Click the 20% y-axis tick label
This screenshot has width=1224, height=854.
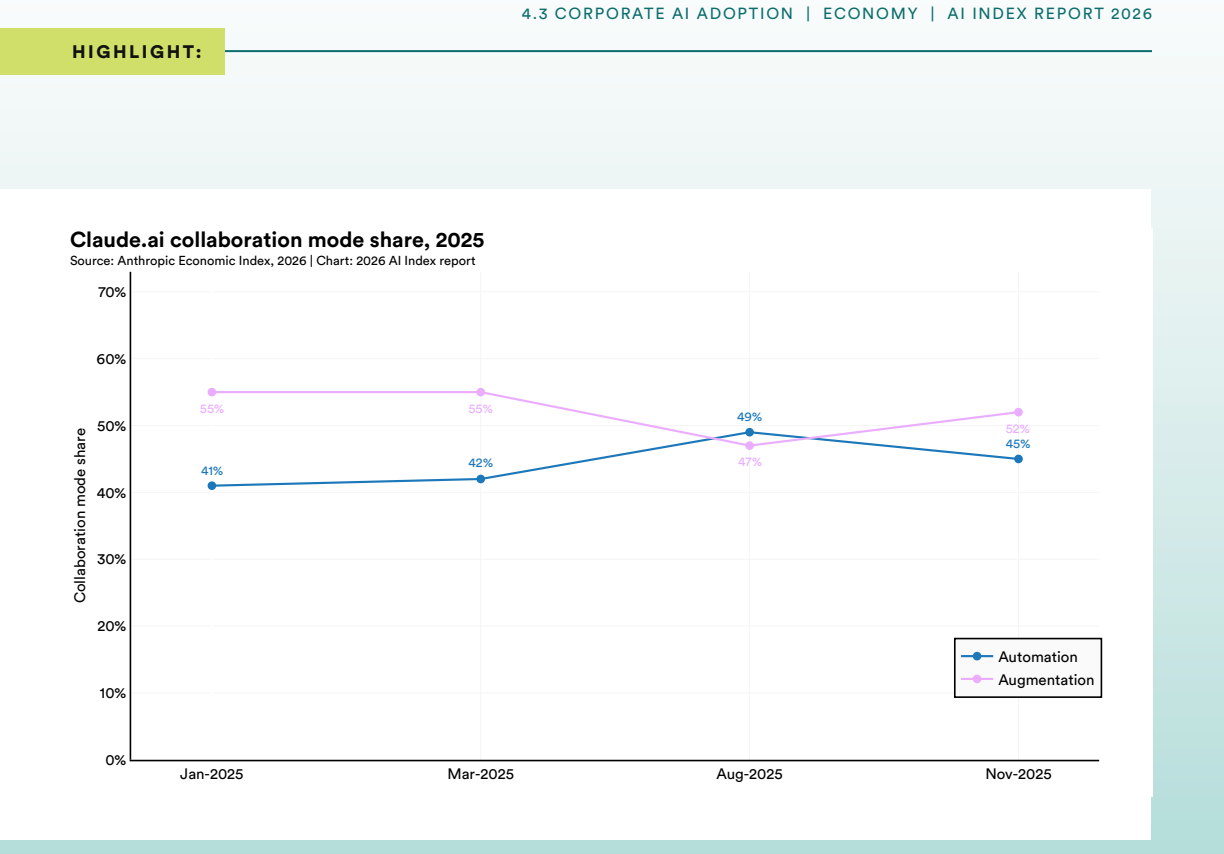[x=111, y=626]
